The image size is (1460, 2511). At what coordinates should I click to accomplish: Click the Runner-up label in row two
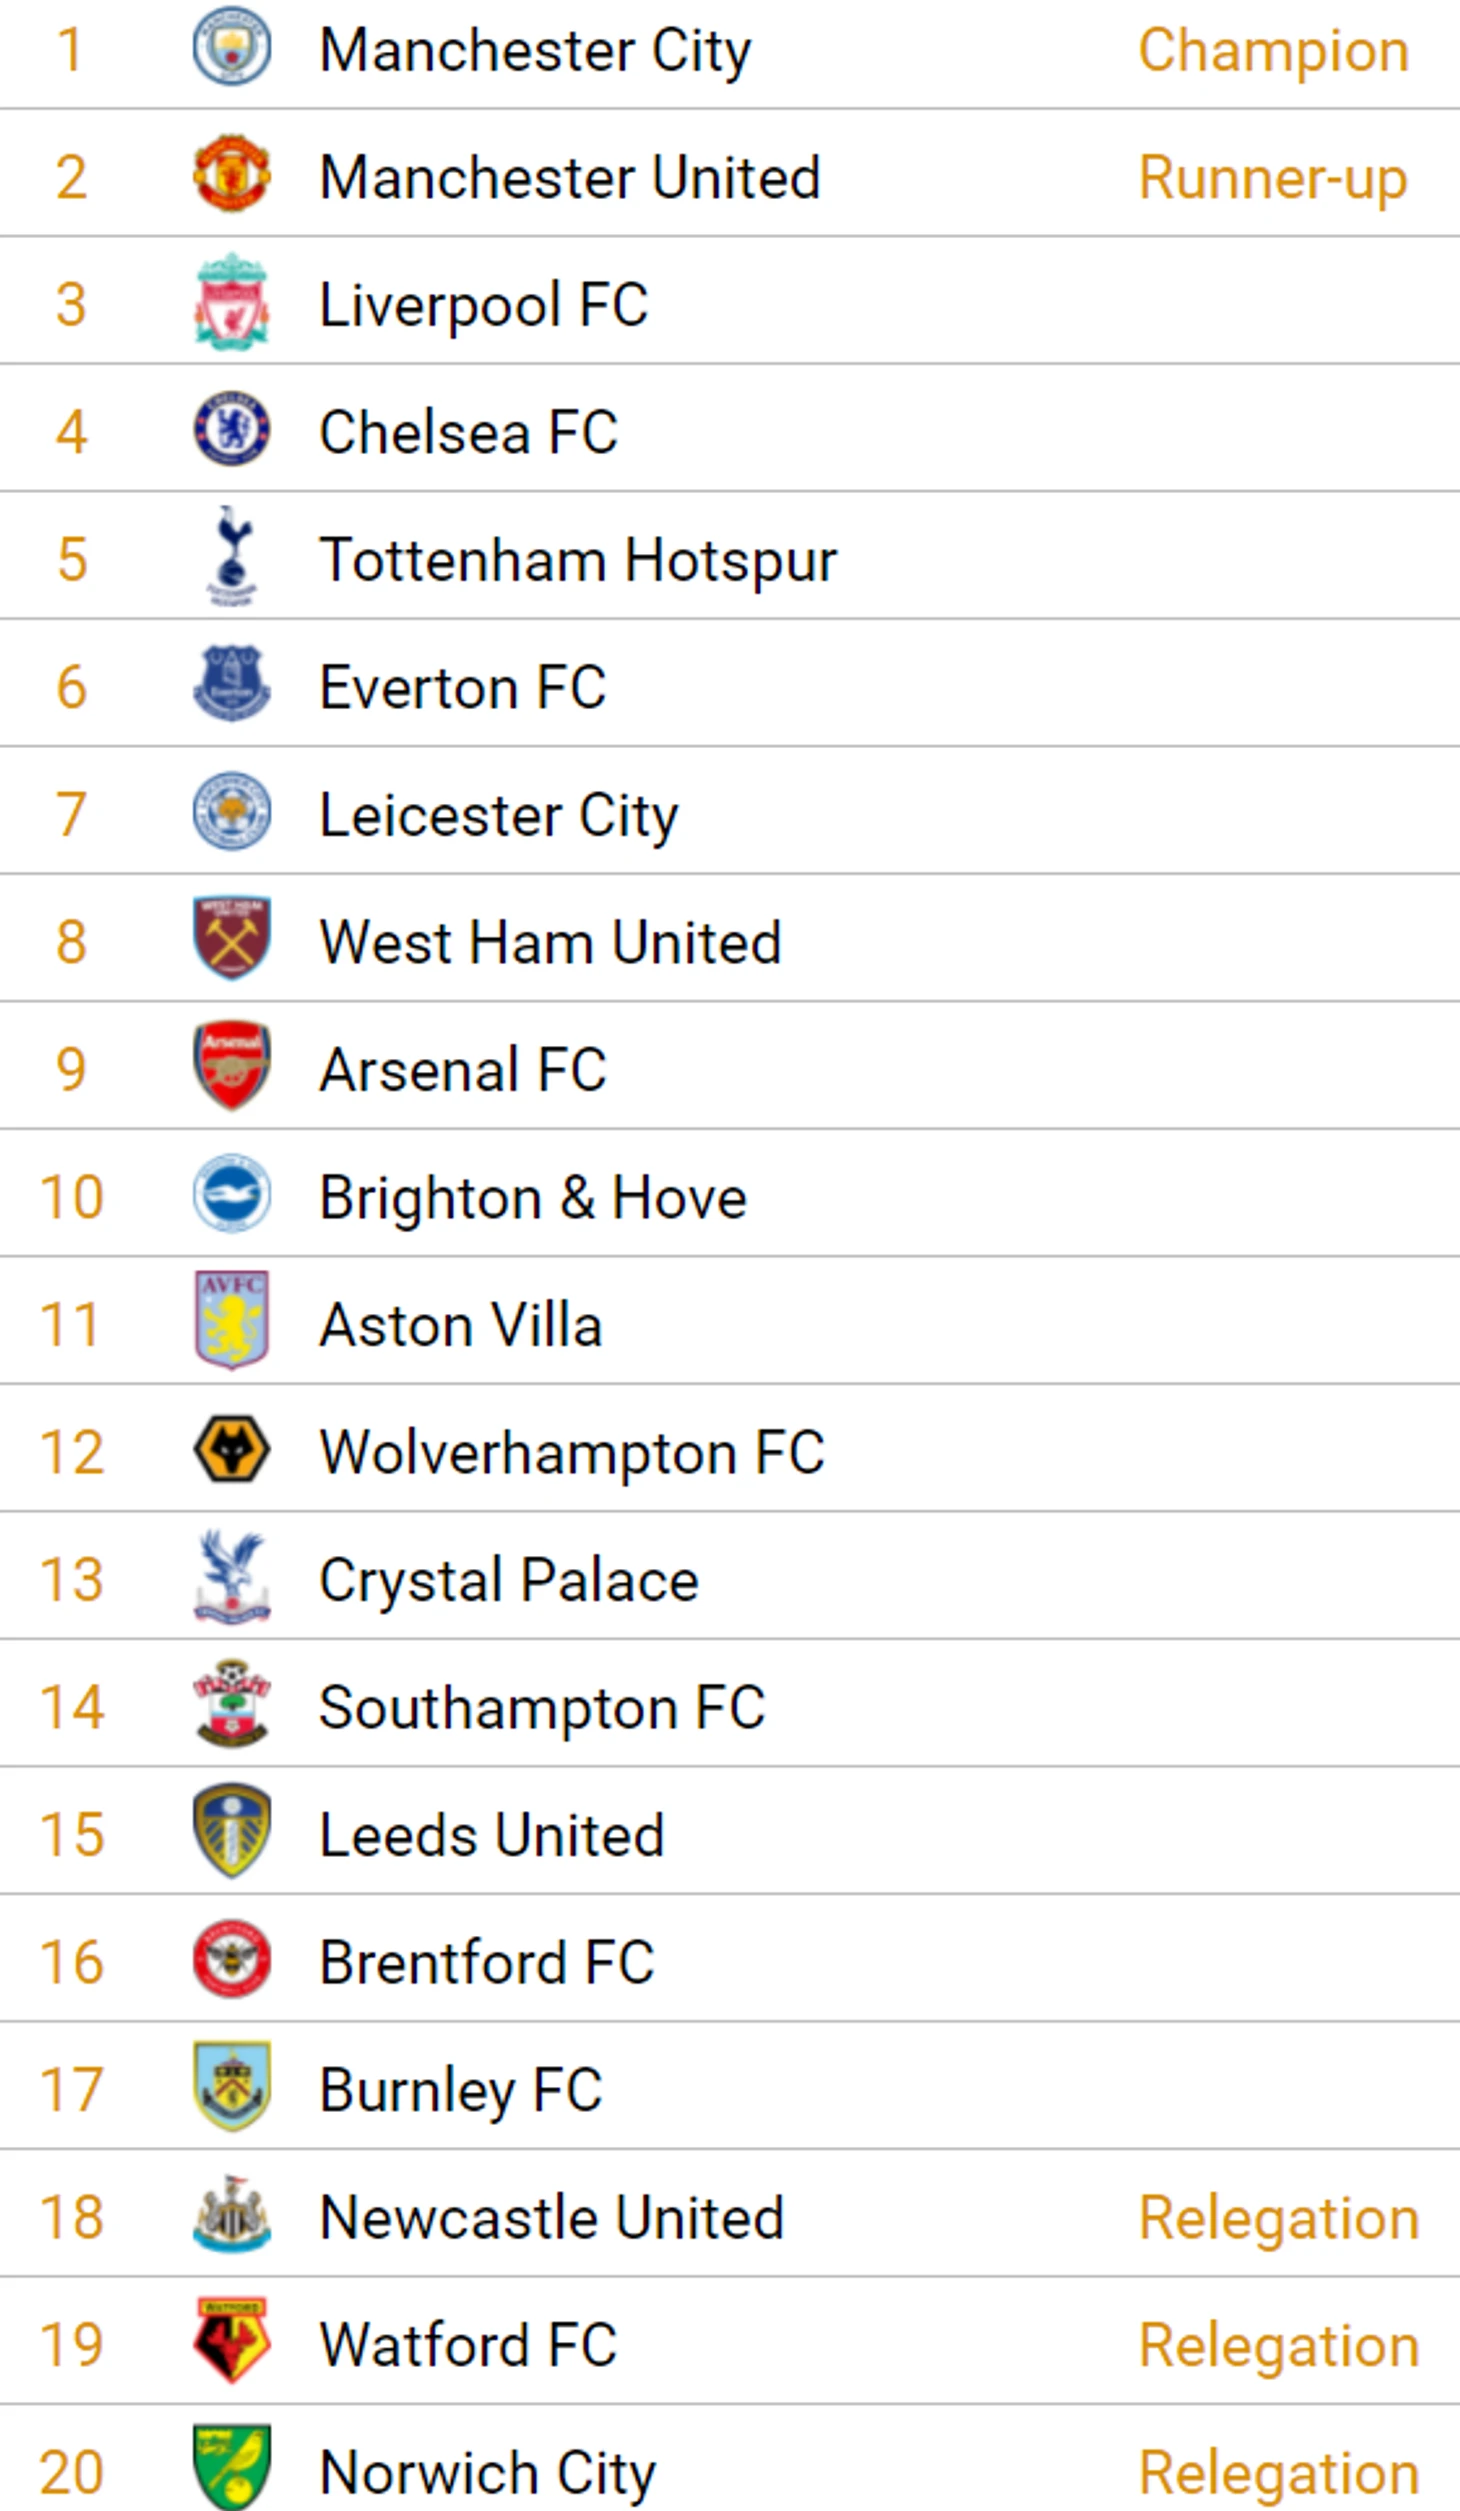[1273, 178]
